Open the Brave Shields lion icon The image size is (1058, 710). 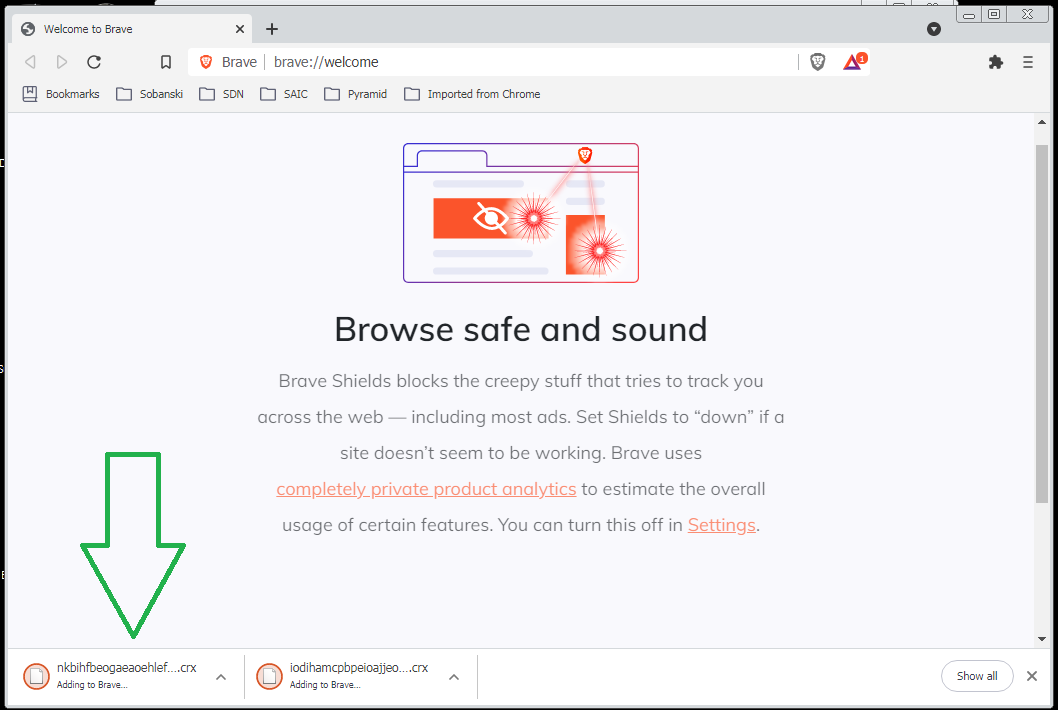(818, 62)
